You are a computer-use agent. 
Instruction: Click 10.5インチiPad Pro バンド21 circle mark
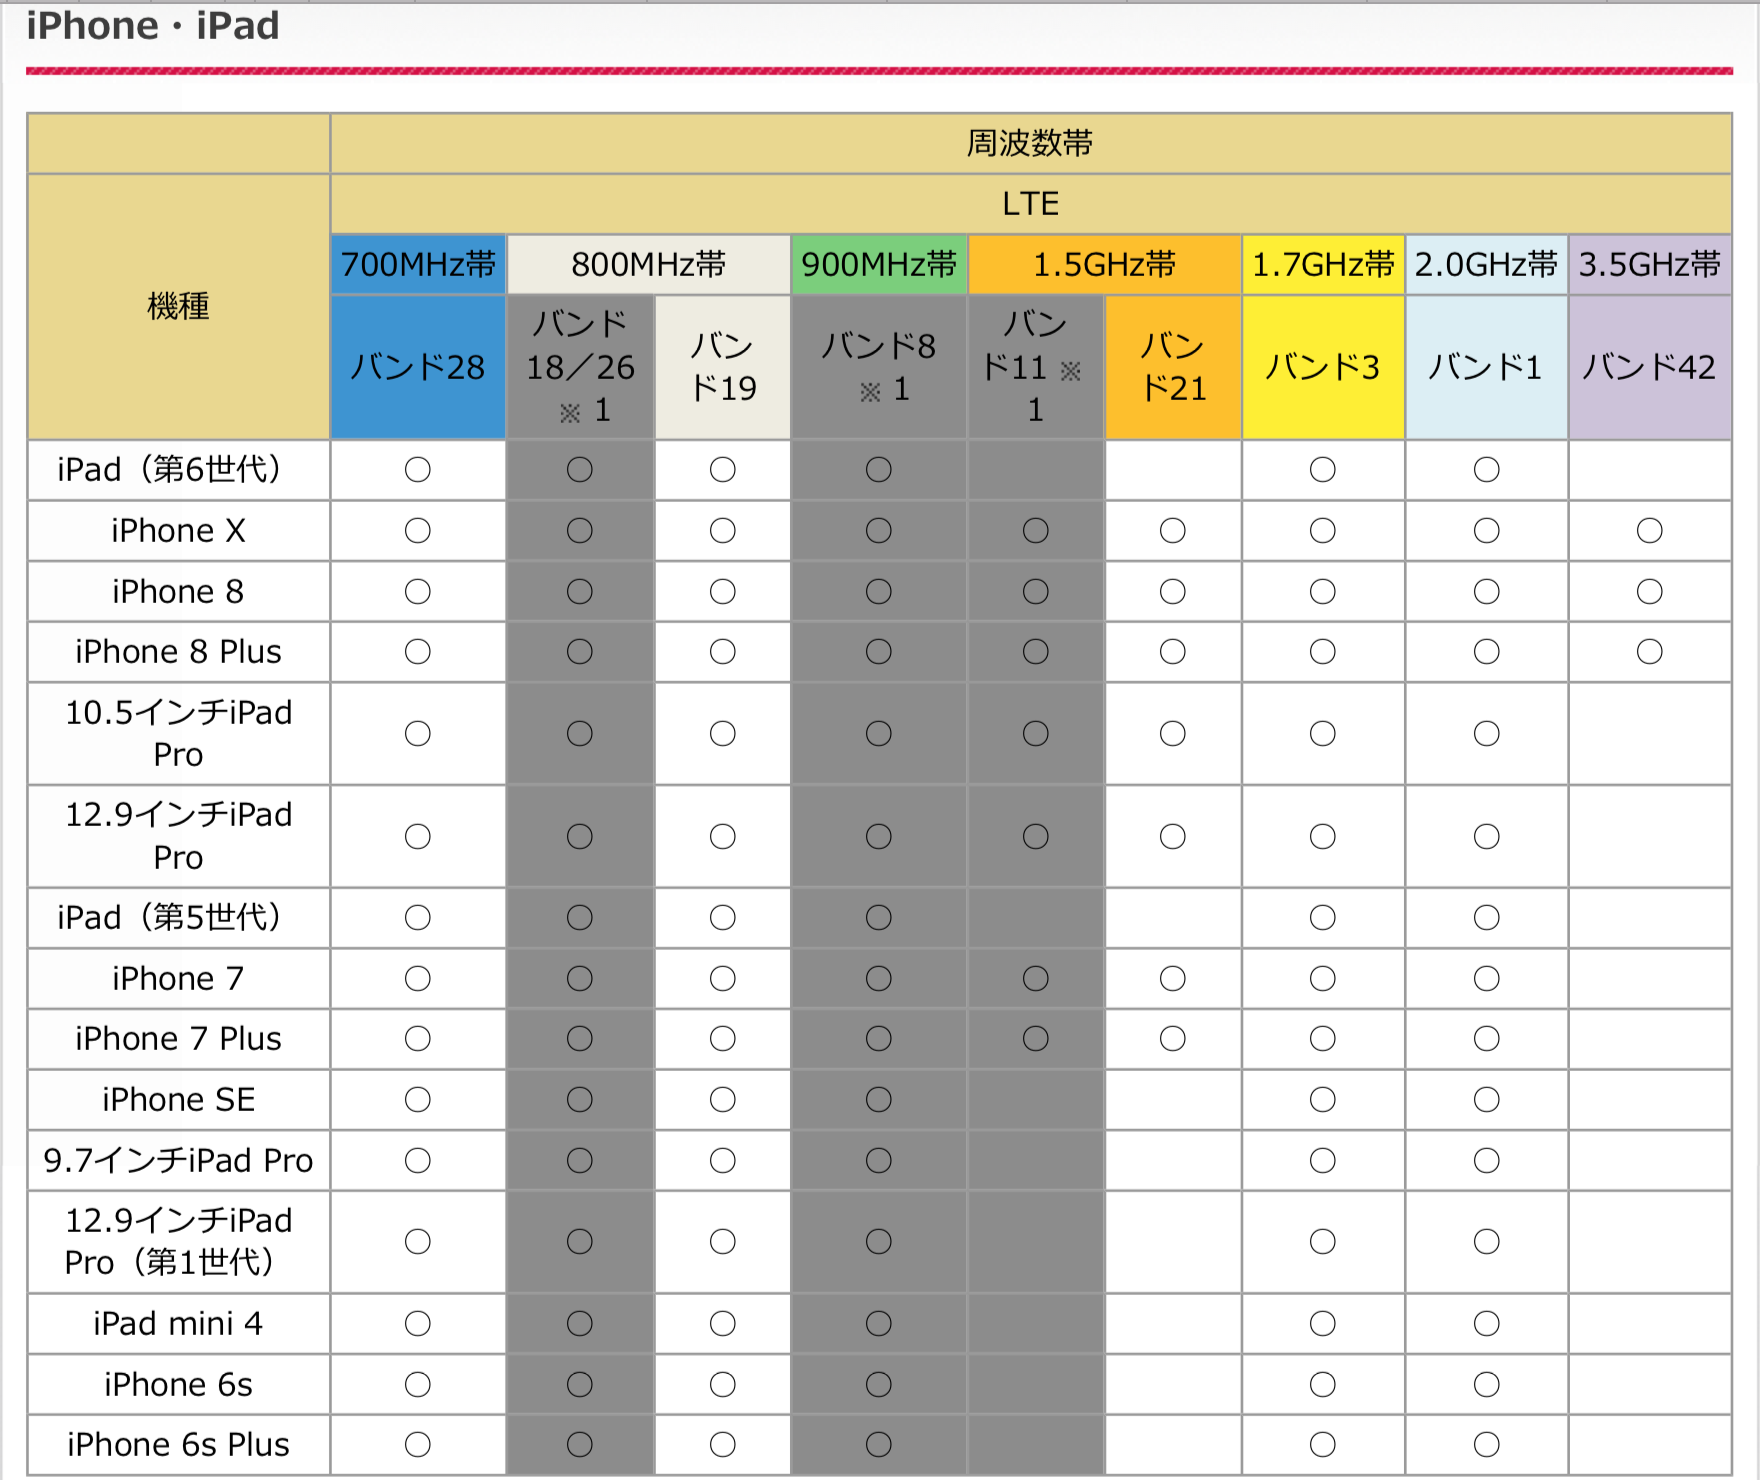click(1173, 734)
